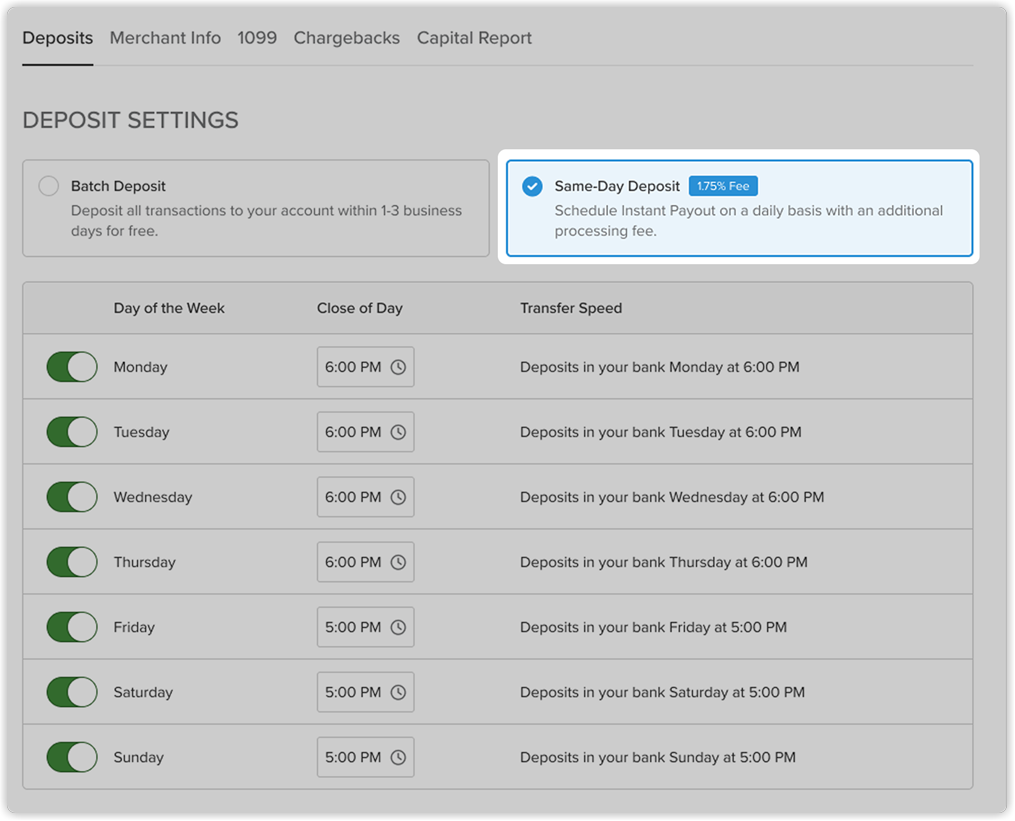This screenshot has height=821, width=1015.
Task: Toggle the Sunday deposit switch
Action: (72, 758)
